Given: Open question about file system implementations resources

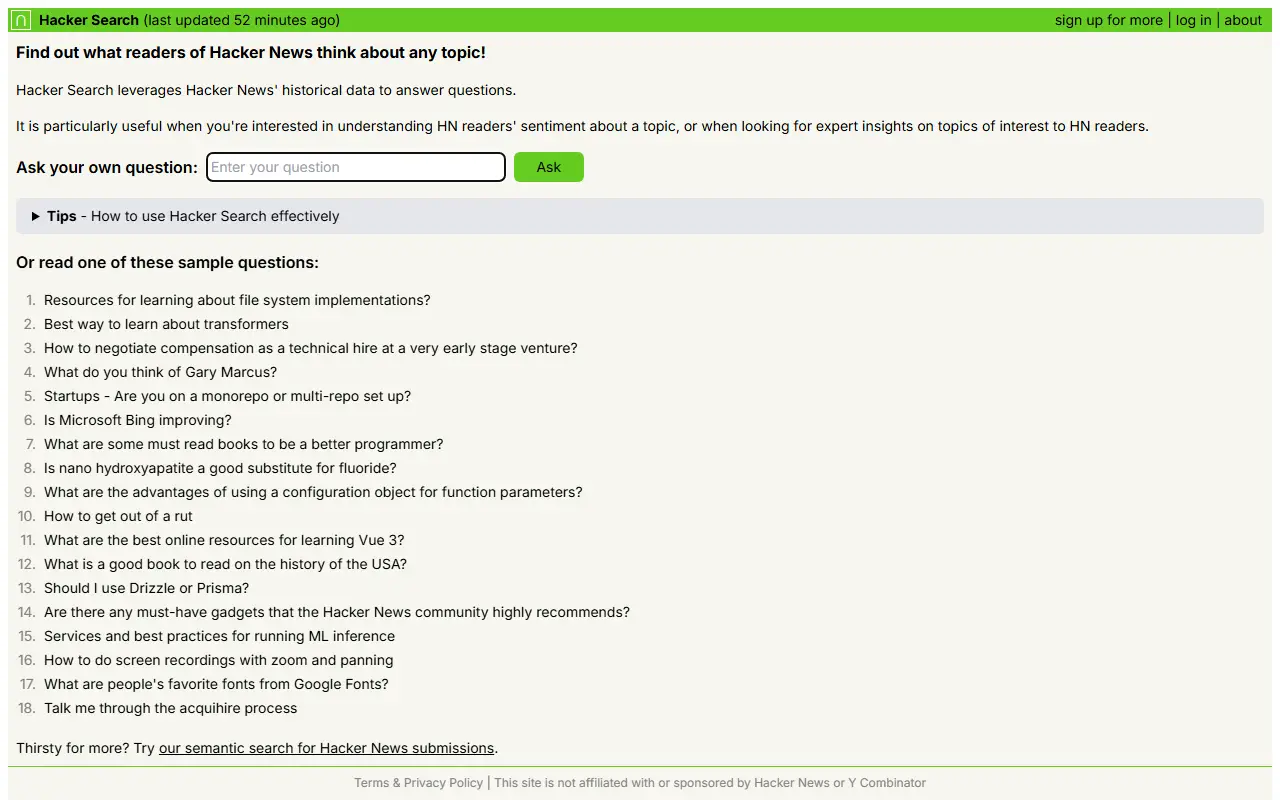Looking at the screenshot, I should click(237, 300).
